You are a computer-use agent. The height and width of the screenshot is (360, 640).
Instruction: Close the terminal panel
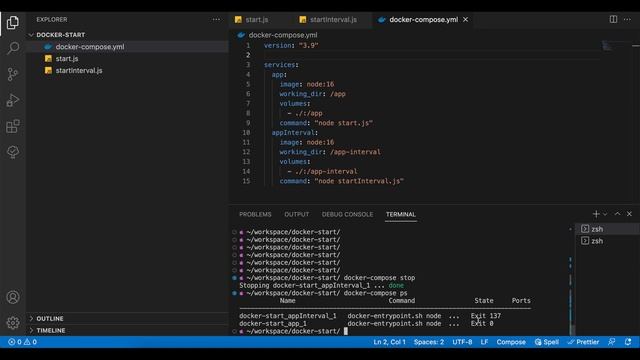tap(629, 214)
